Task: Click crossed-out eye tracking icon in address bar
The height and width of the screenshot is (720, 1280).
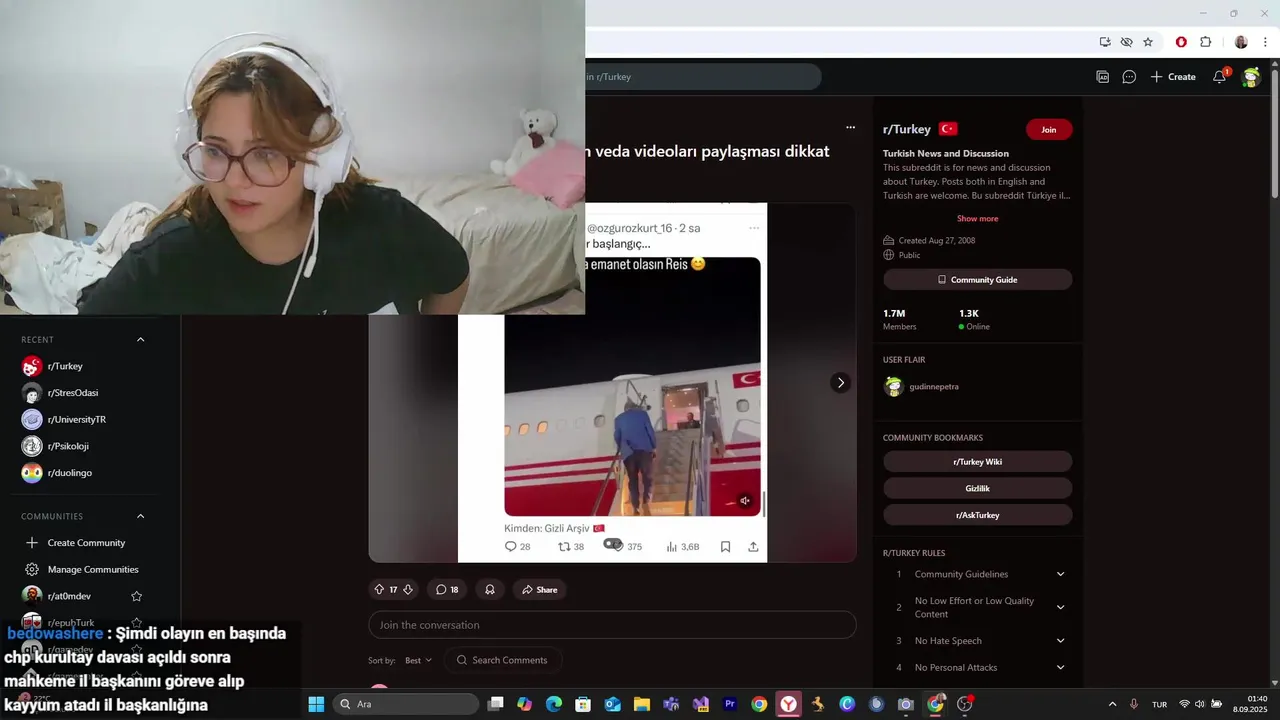Action: tap(1127, 42)
